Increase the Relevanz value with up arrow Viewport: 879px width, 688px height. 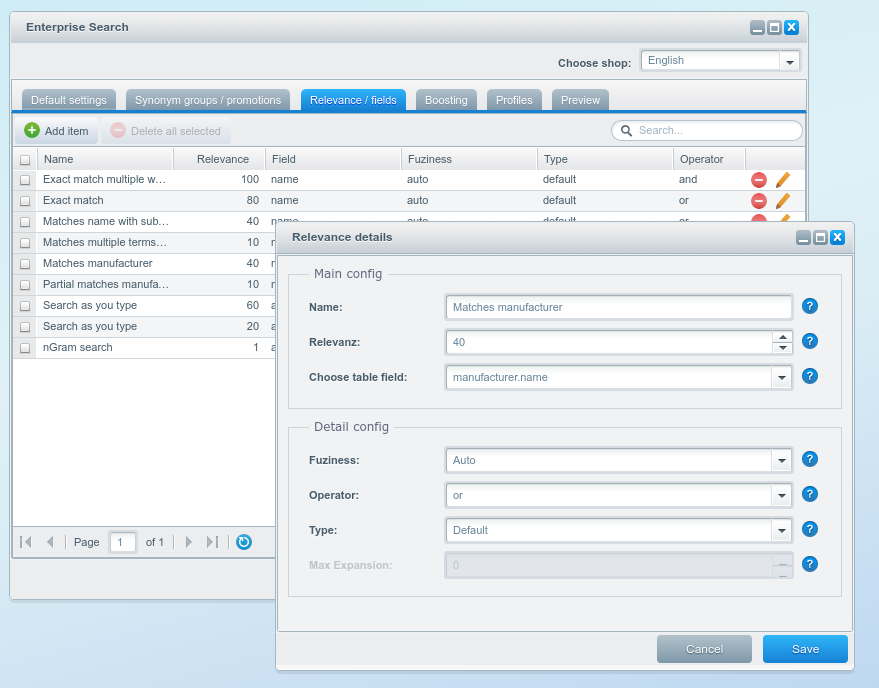click(782, 336)
